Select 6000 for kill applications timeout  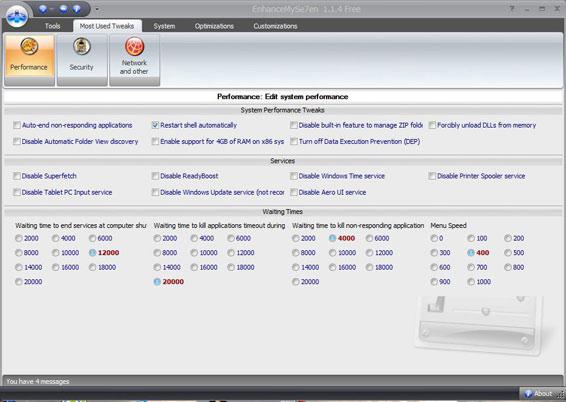[231, 239]
